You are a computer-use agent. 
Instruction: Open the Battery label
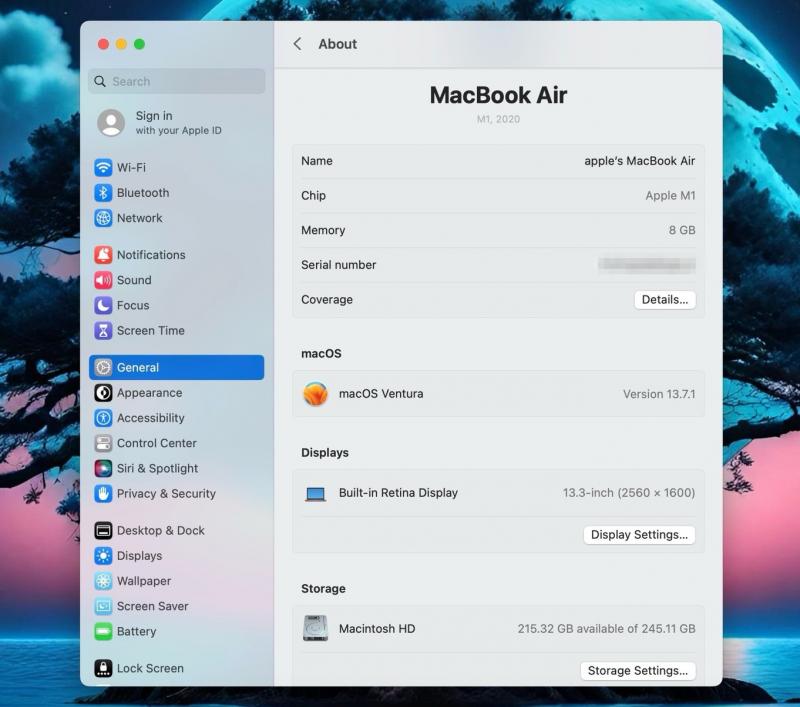click(136, 632)
